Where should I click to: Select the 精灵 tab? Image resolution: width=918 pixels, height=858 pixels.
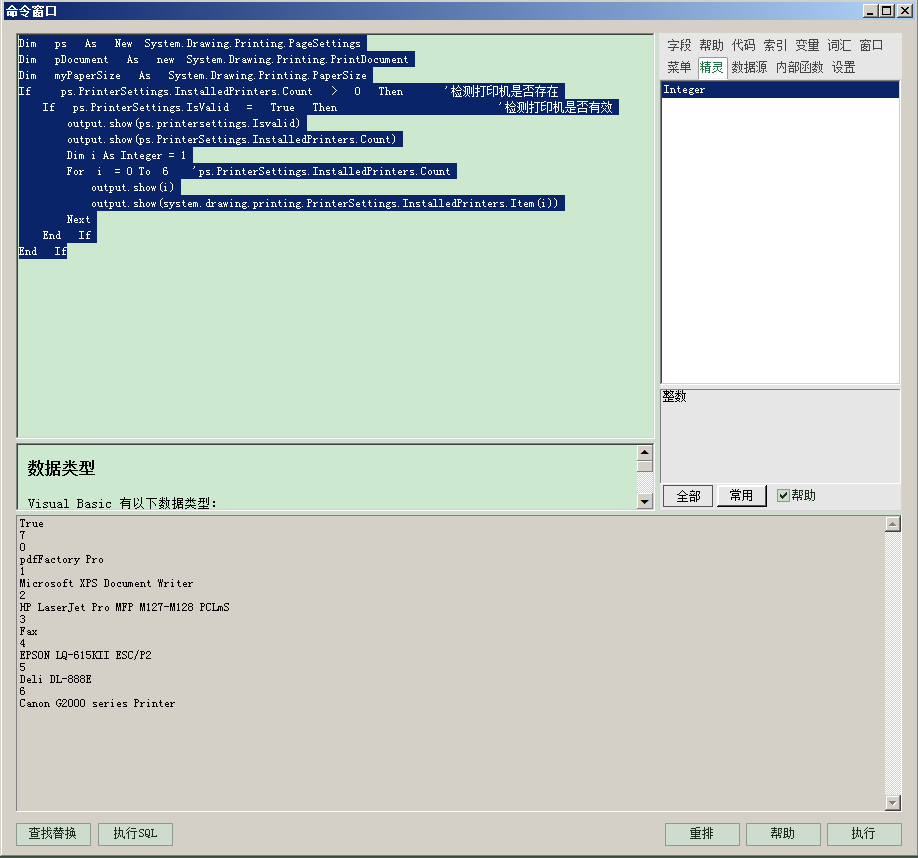(x=712, y=67)
